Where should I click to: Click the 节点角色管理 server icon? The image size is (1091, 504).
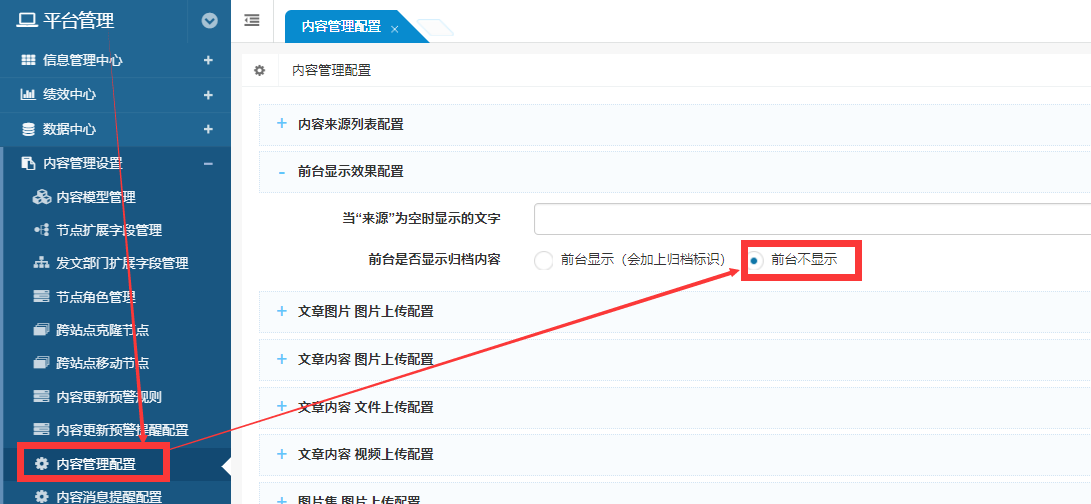coord(42,297)
